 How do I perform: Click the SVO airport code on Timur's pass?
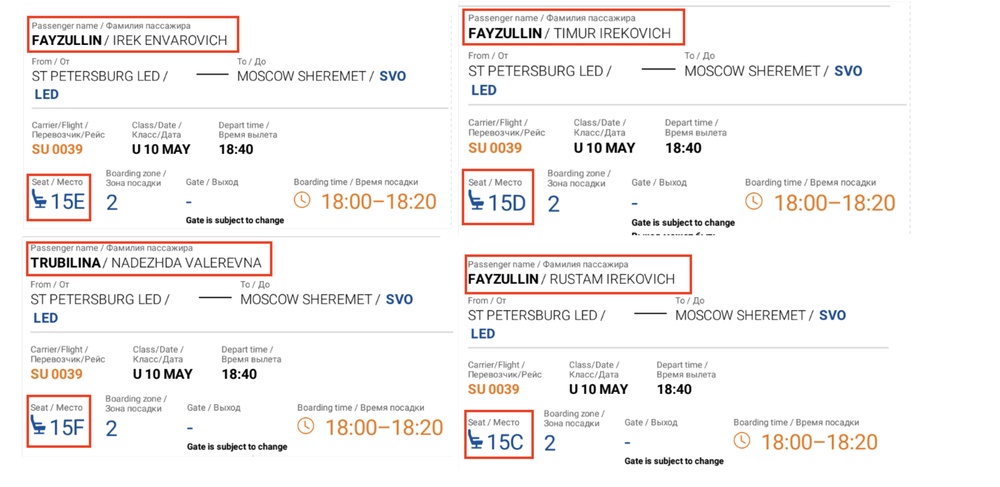(848, 71)
